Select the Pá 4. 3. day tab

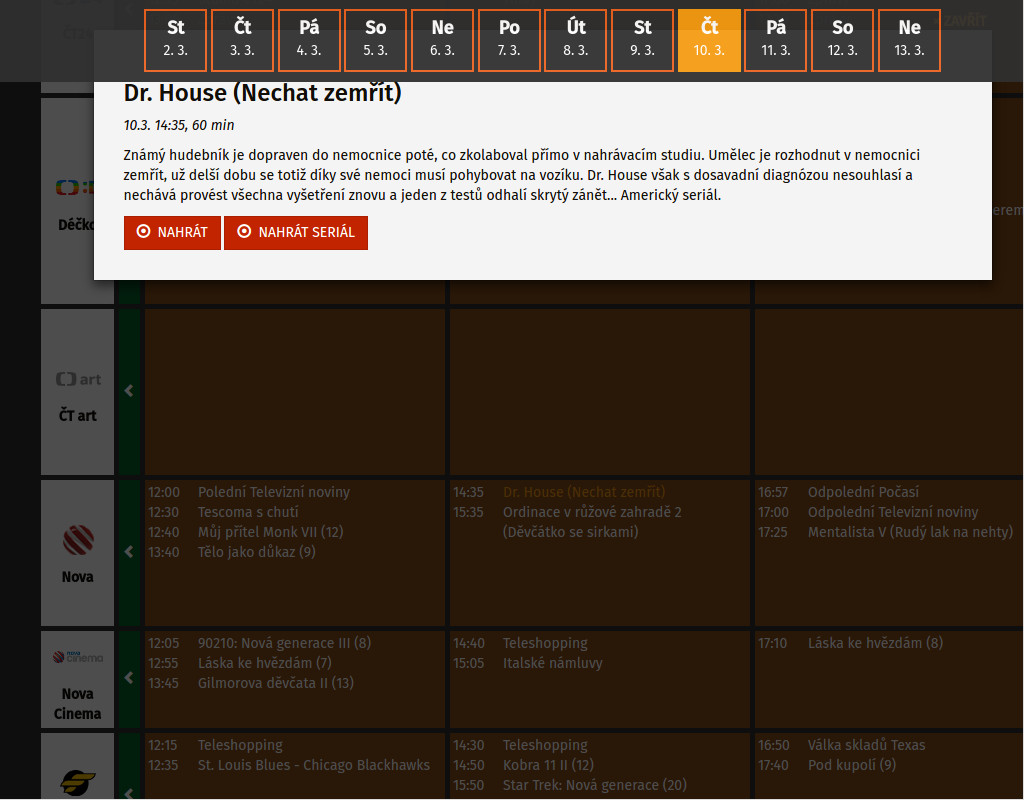point(309,40)
